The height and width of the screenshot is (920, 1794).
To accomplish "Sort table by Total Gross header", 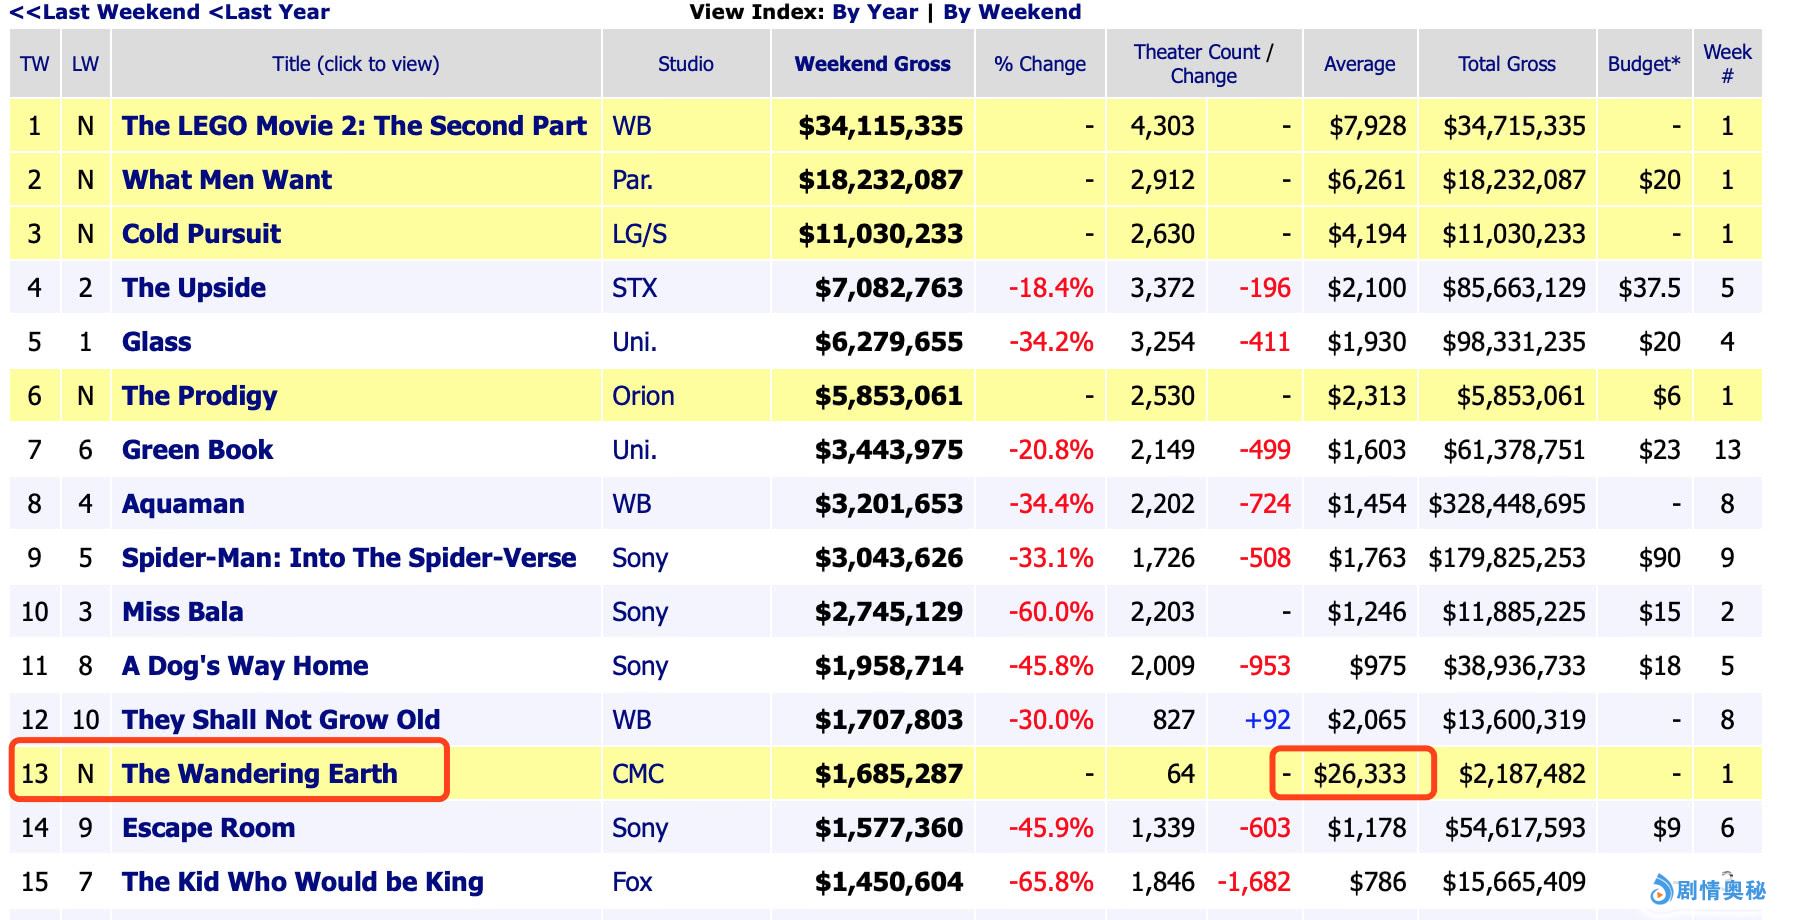I will [1506, 64].
